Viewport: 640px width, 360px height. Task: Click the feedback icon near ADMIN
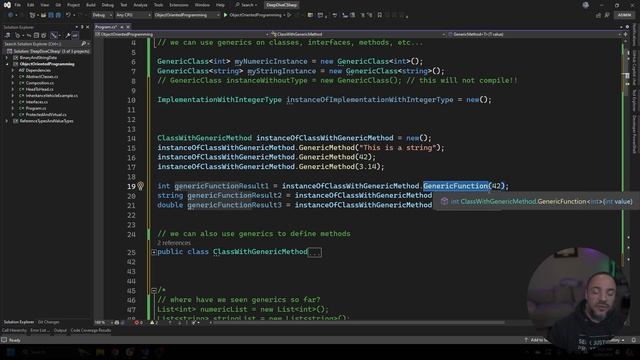[x=607, y=15]
